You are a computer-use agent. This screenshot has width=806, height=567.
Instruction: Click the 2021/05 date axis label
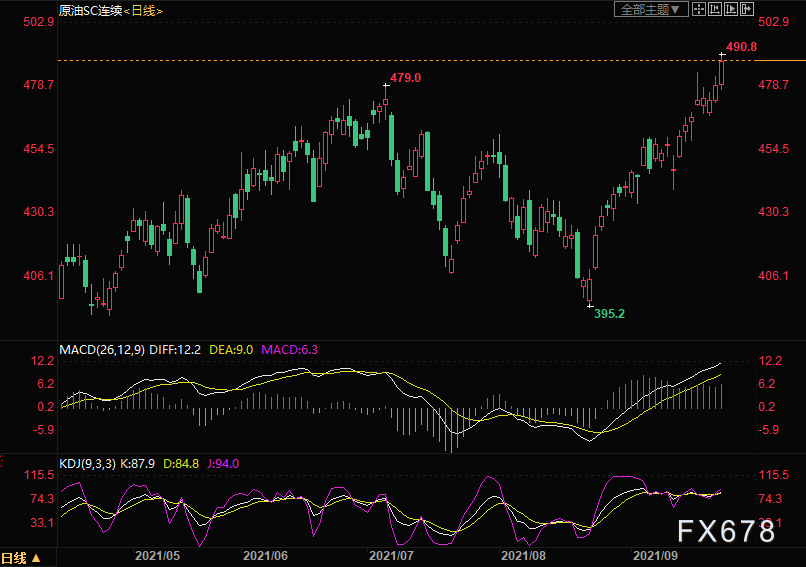157,556
